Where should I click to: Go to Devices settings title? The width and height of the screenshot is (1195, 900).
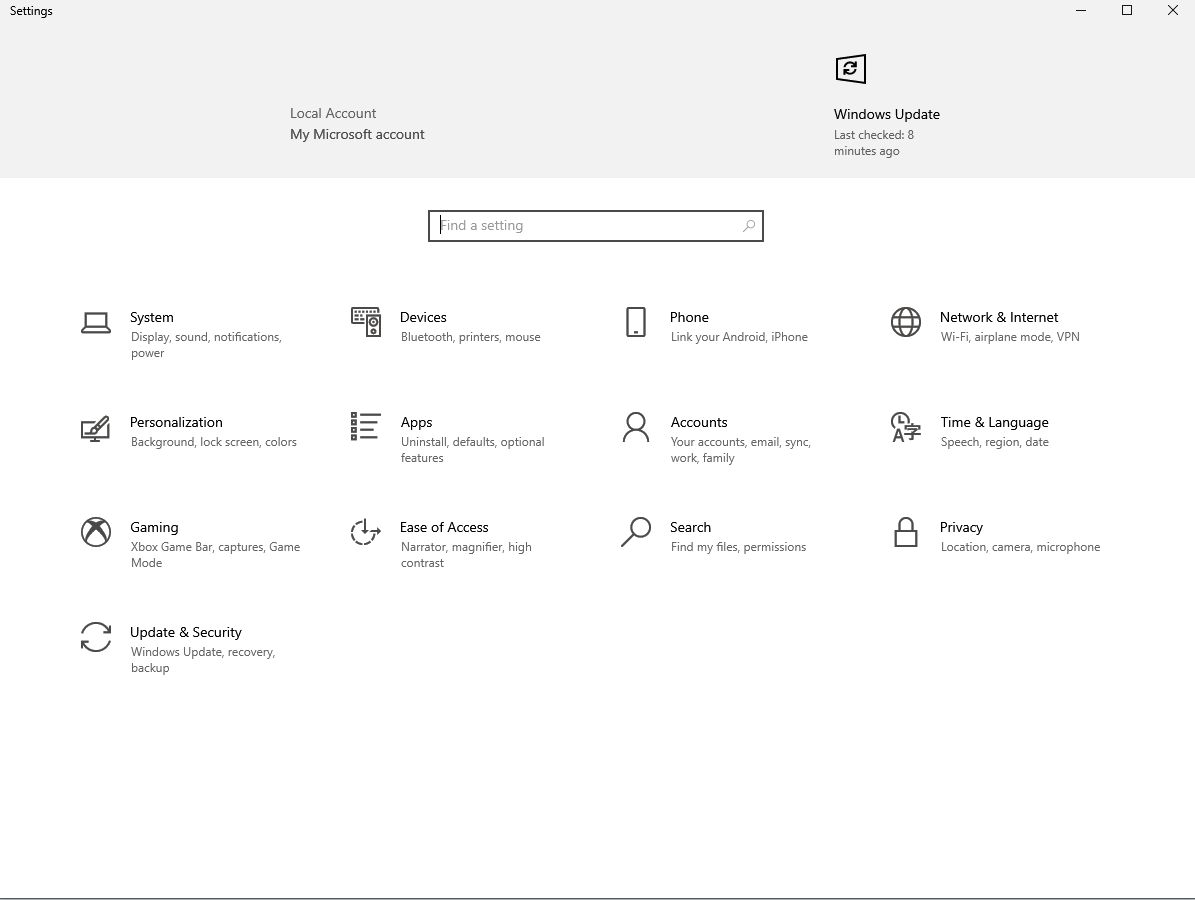423,317
